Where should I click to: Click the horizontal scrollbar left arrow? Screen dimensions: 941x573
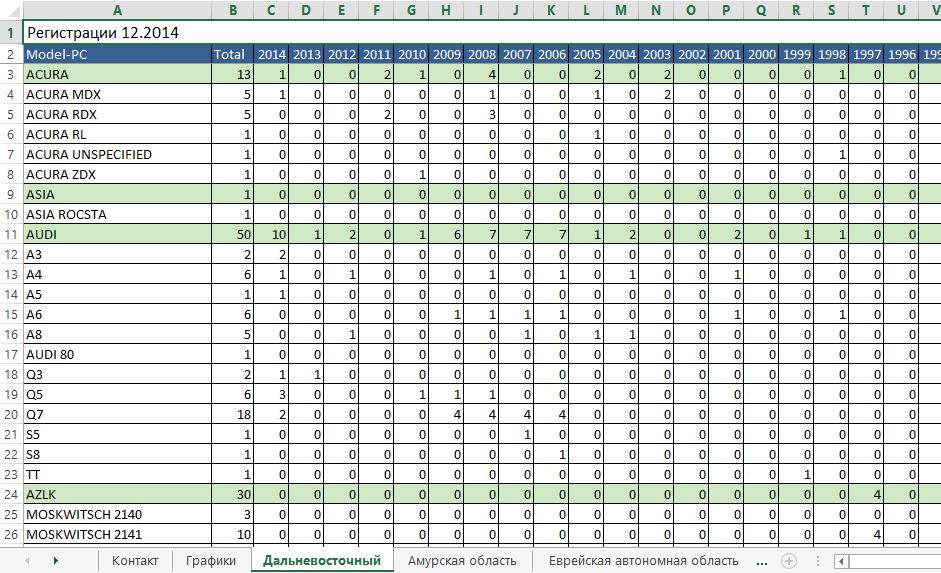pos(841,562)
